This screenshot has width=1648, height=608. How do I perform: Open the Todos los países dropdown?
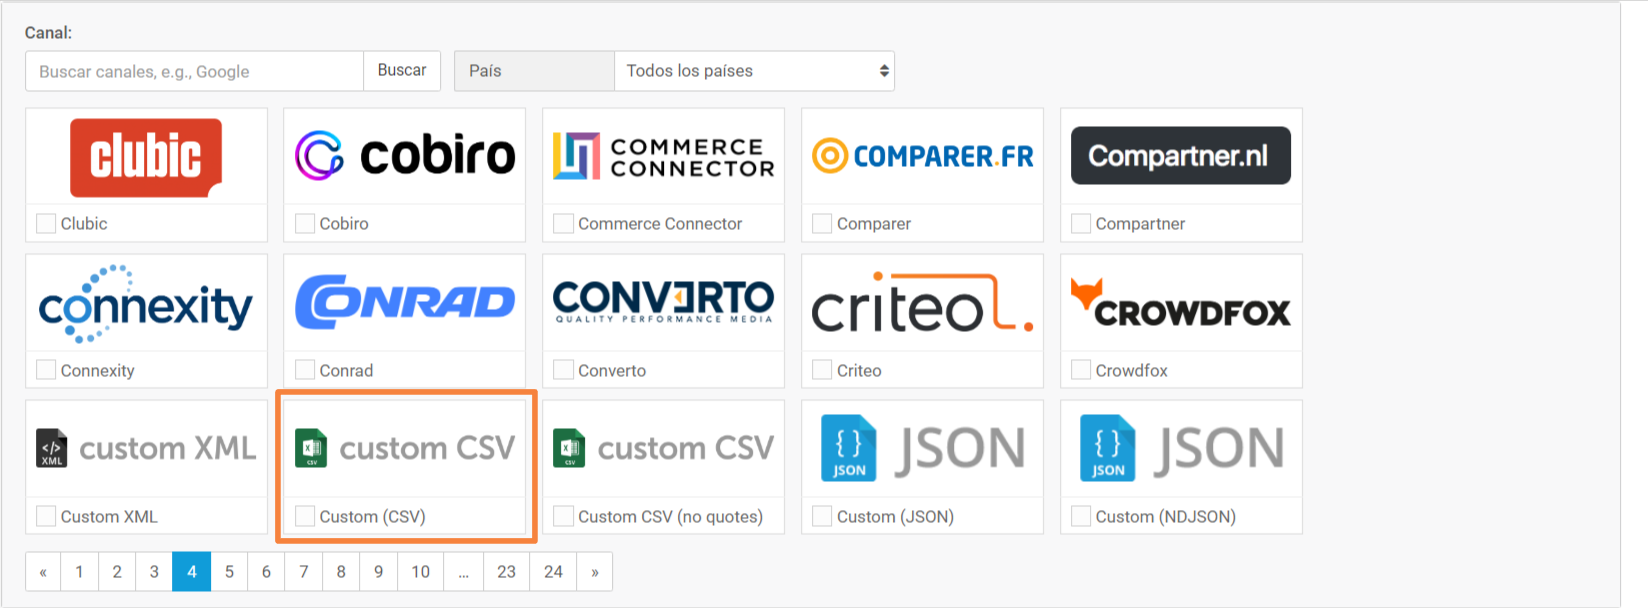(x=754, y=71)
